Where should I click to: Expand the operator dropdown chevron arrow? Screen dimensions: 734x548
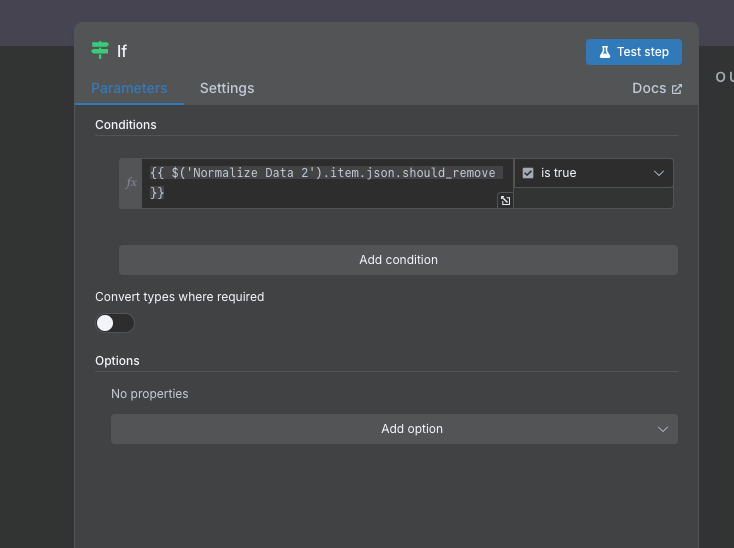(x=659, y=173)
